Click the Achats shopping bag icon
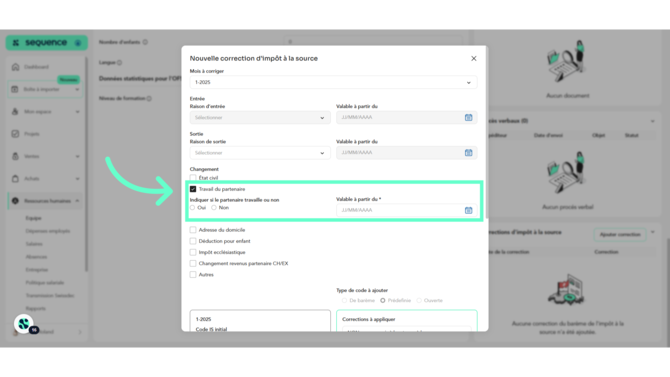 click(x=15, y=179)
